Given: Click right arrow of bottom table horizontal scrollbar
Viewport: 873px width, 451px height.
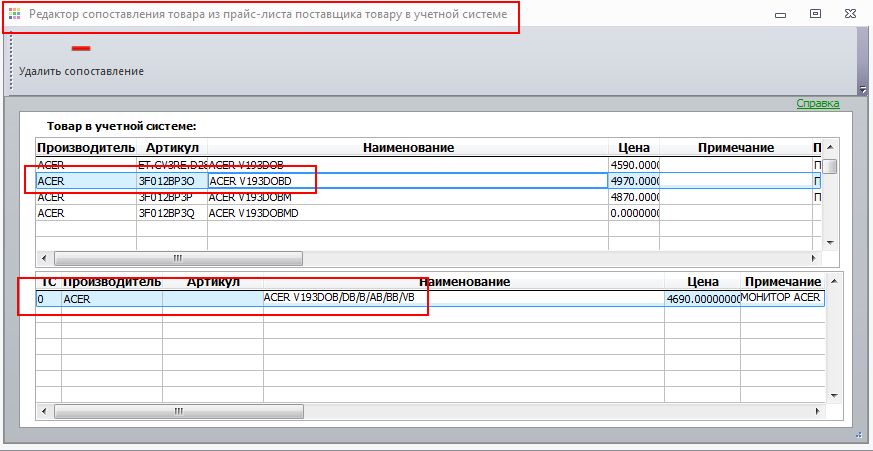Looking at the screenshot, I should pos(818,411).
